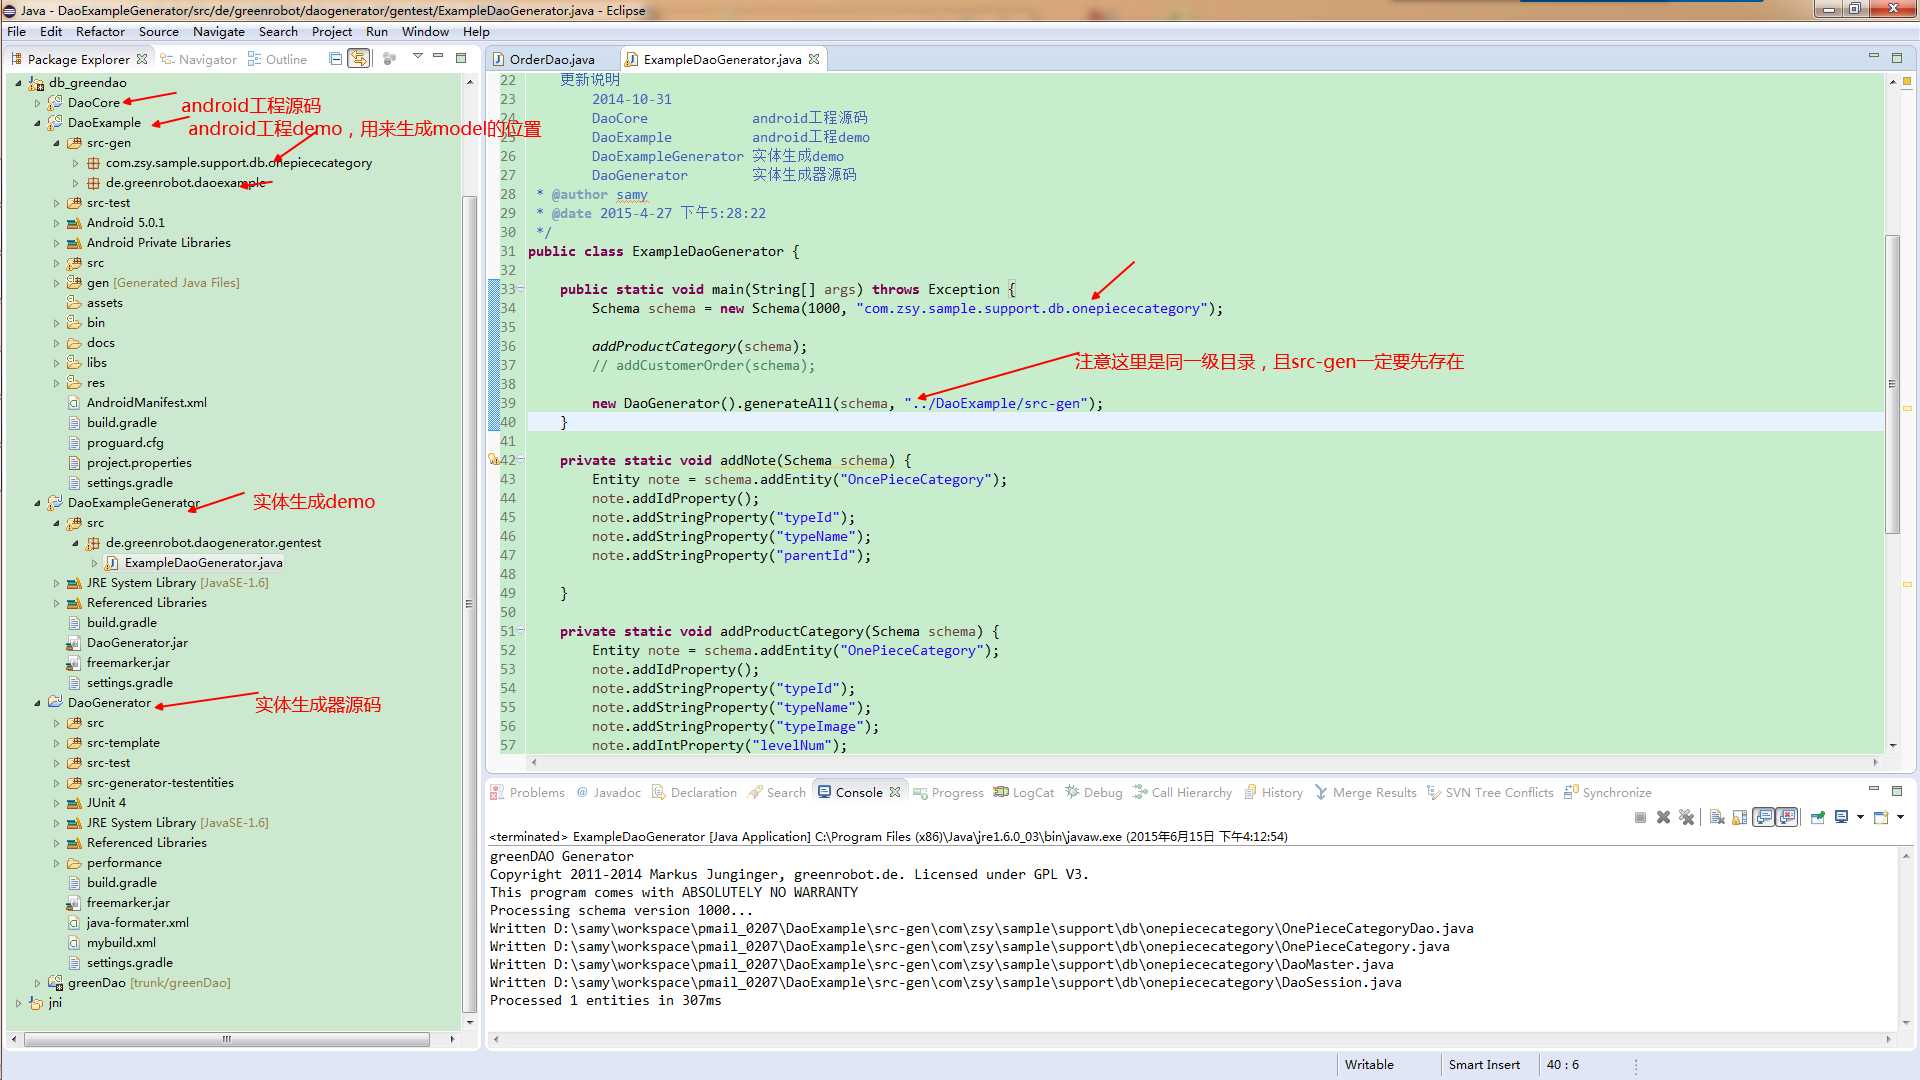Fold the main method at line 33
The width and height of the screenshot is (1920, 1080).
click(x=520, y=289)
